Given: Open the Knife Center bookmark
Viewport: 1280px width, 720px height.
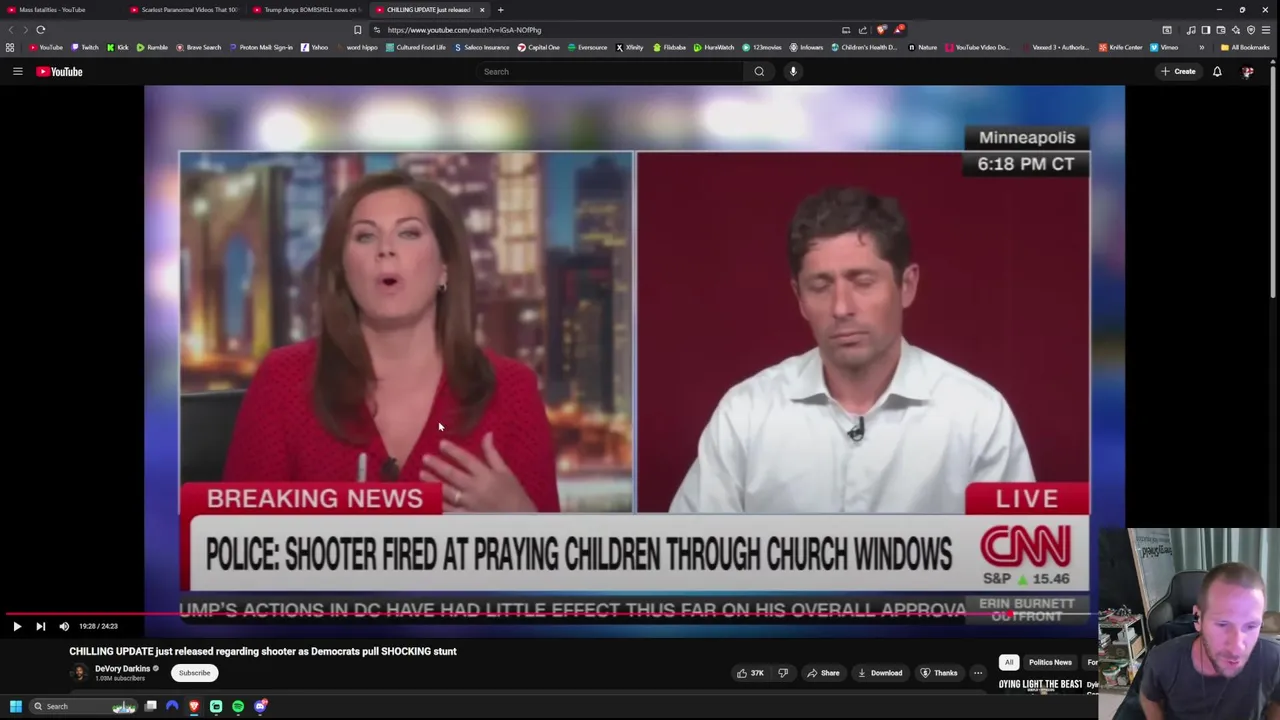Looking at the screenshot, I should pos(1120,47).
